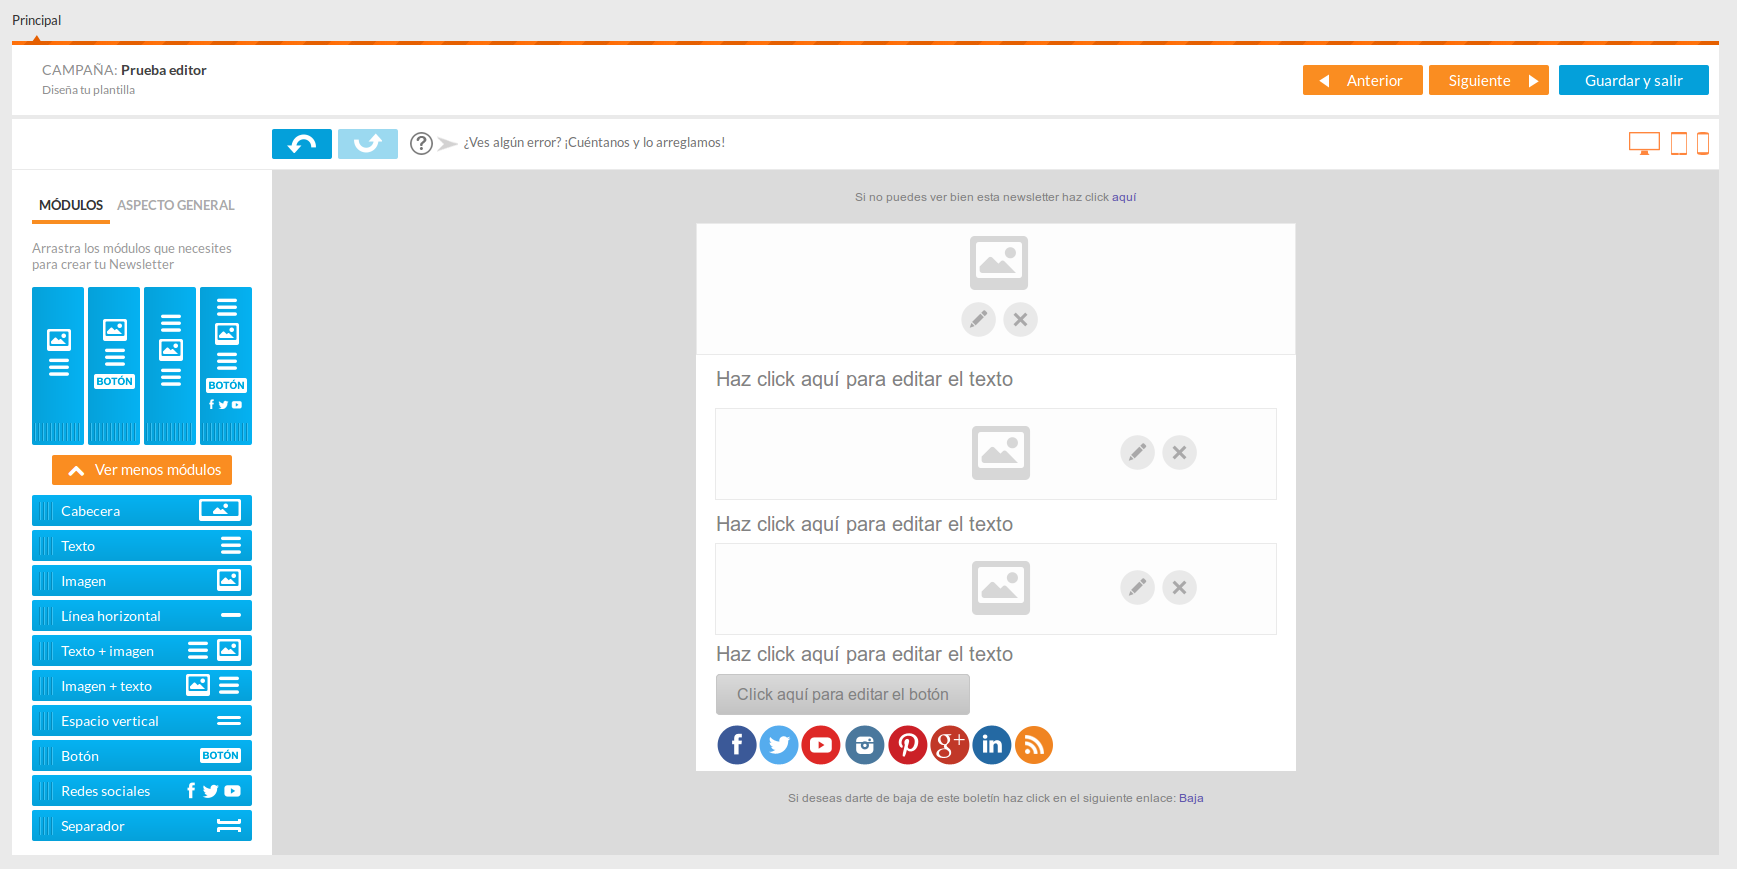1737x869 pixels.
Task: Open the Aspecto General tab
Action: click(x=176, y=205)
